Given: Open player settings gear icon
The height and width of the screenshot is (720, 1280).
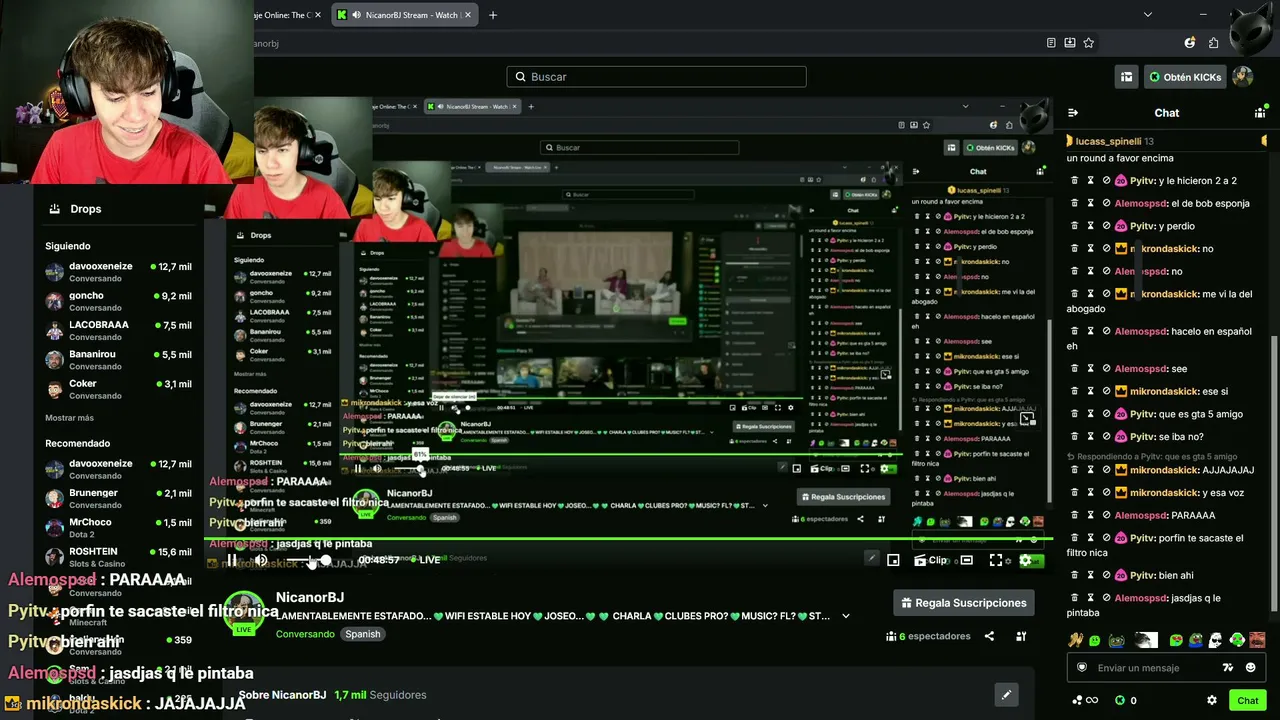Looking at the screenshot, I should pos(1025,560).
